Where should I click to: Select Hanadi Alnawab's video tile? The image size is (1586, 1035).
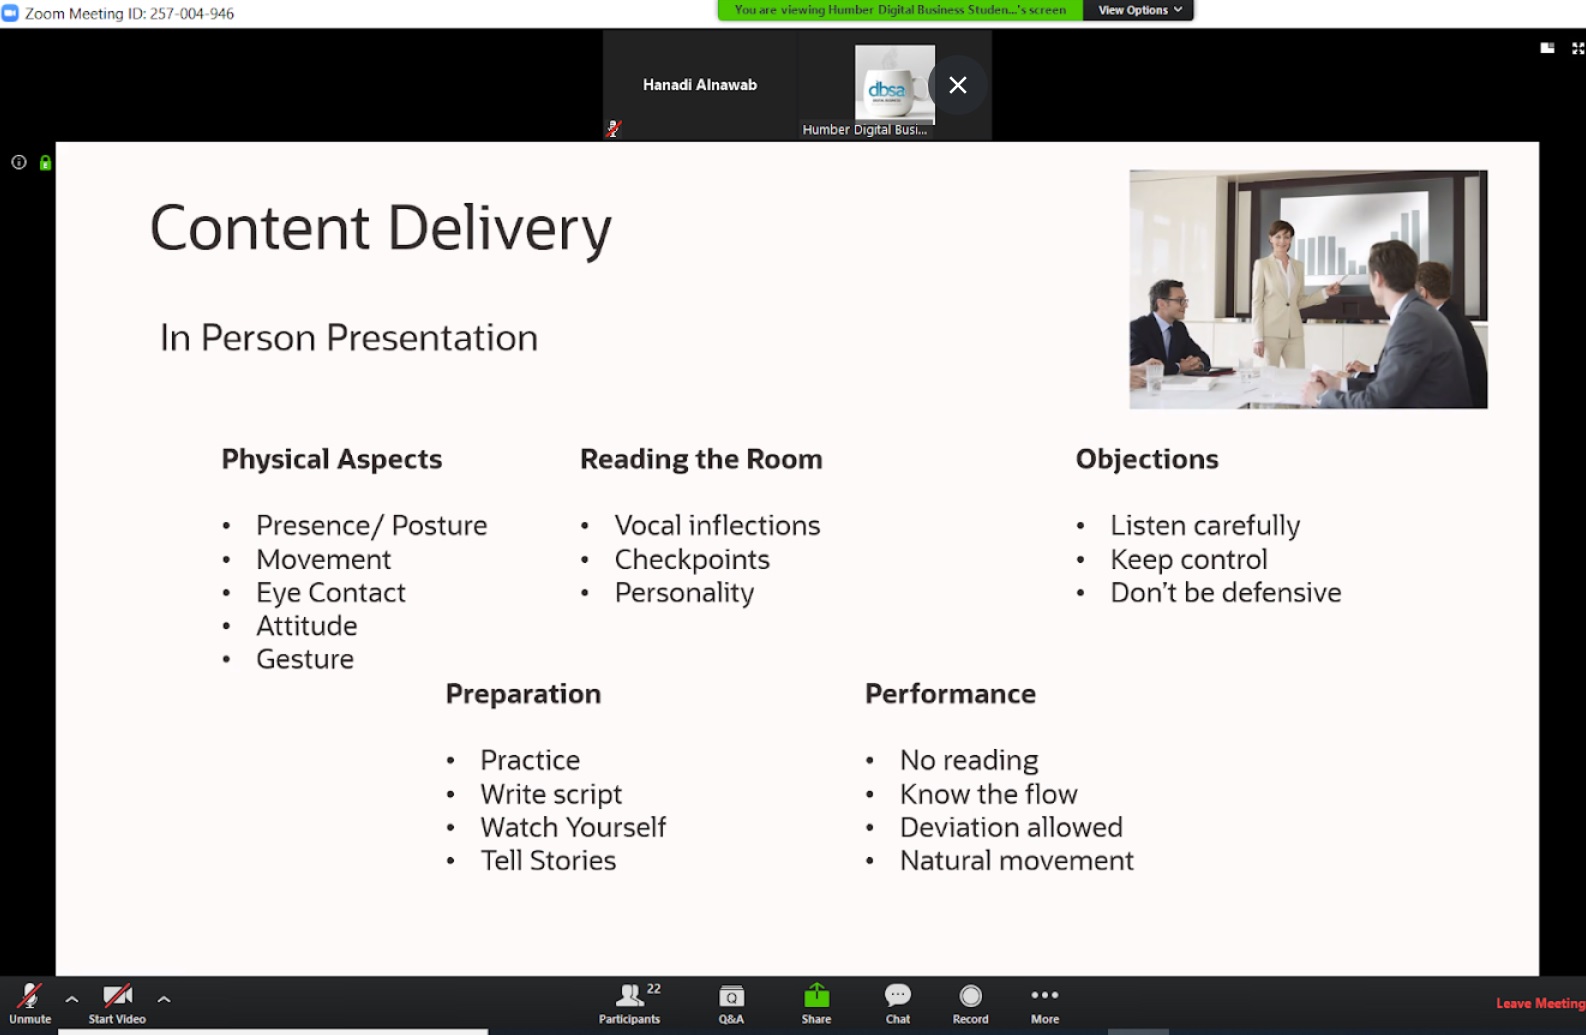click(700, 85)
